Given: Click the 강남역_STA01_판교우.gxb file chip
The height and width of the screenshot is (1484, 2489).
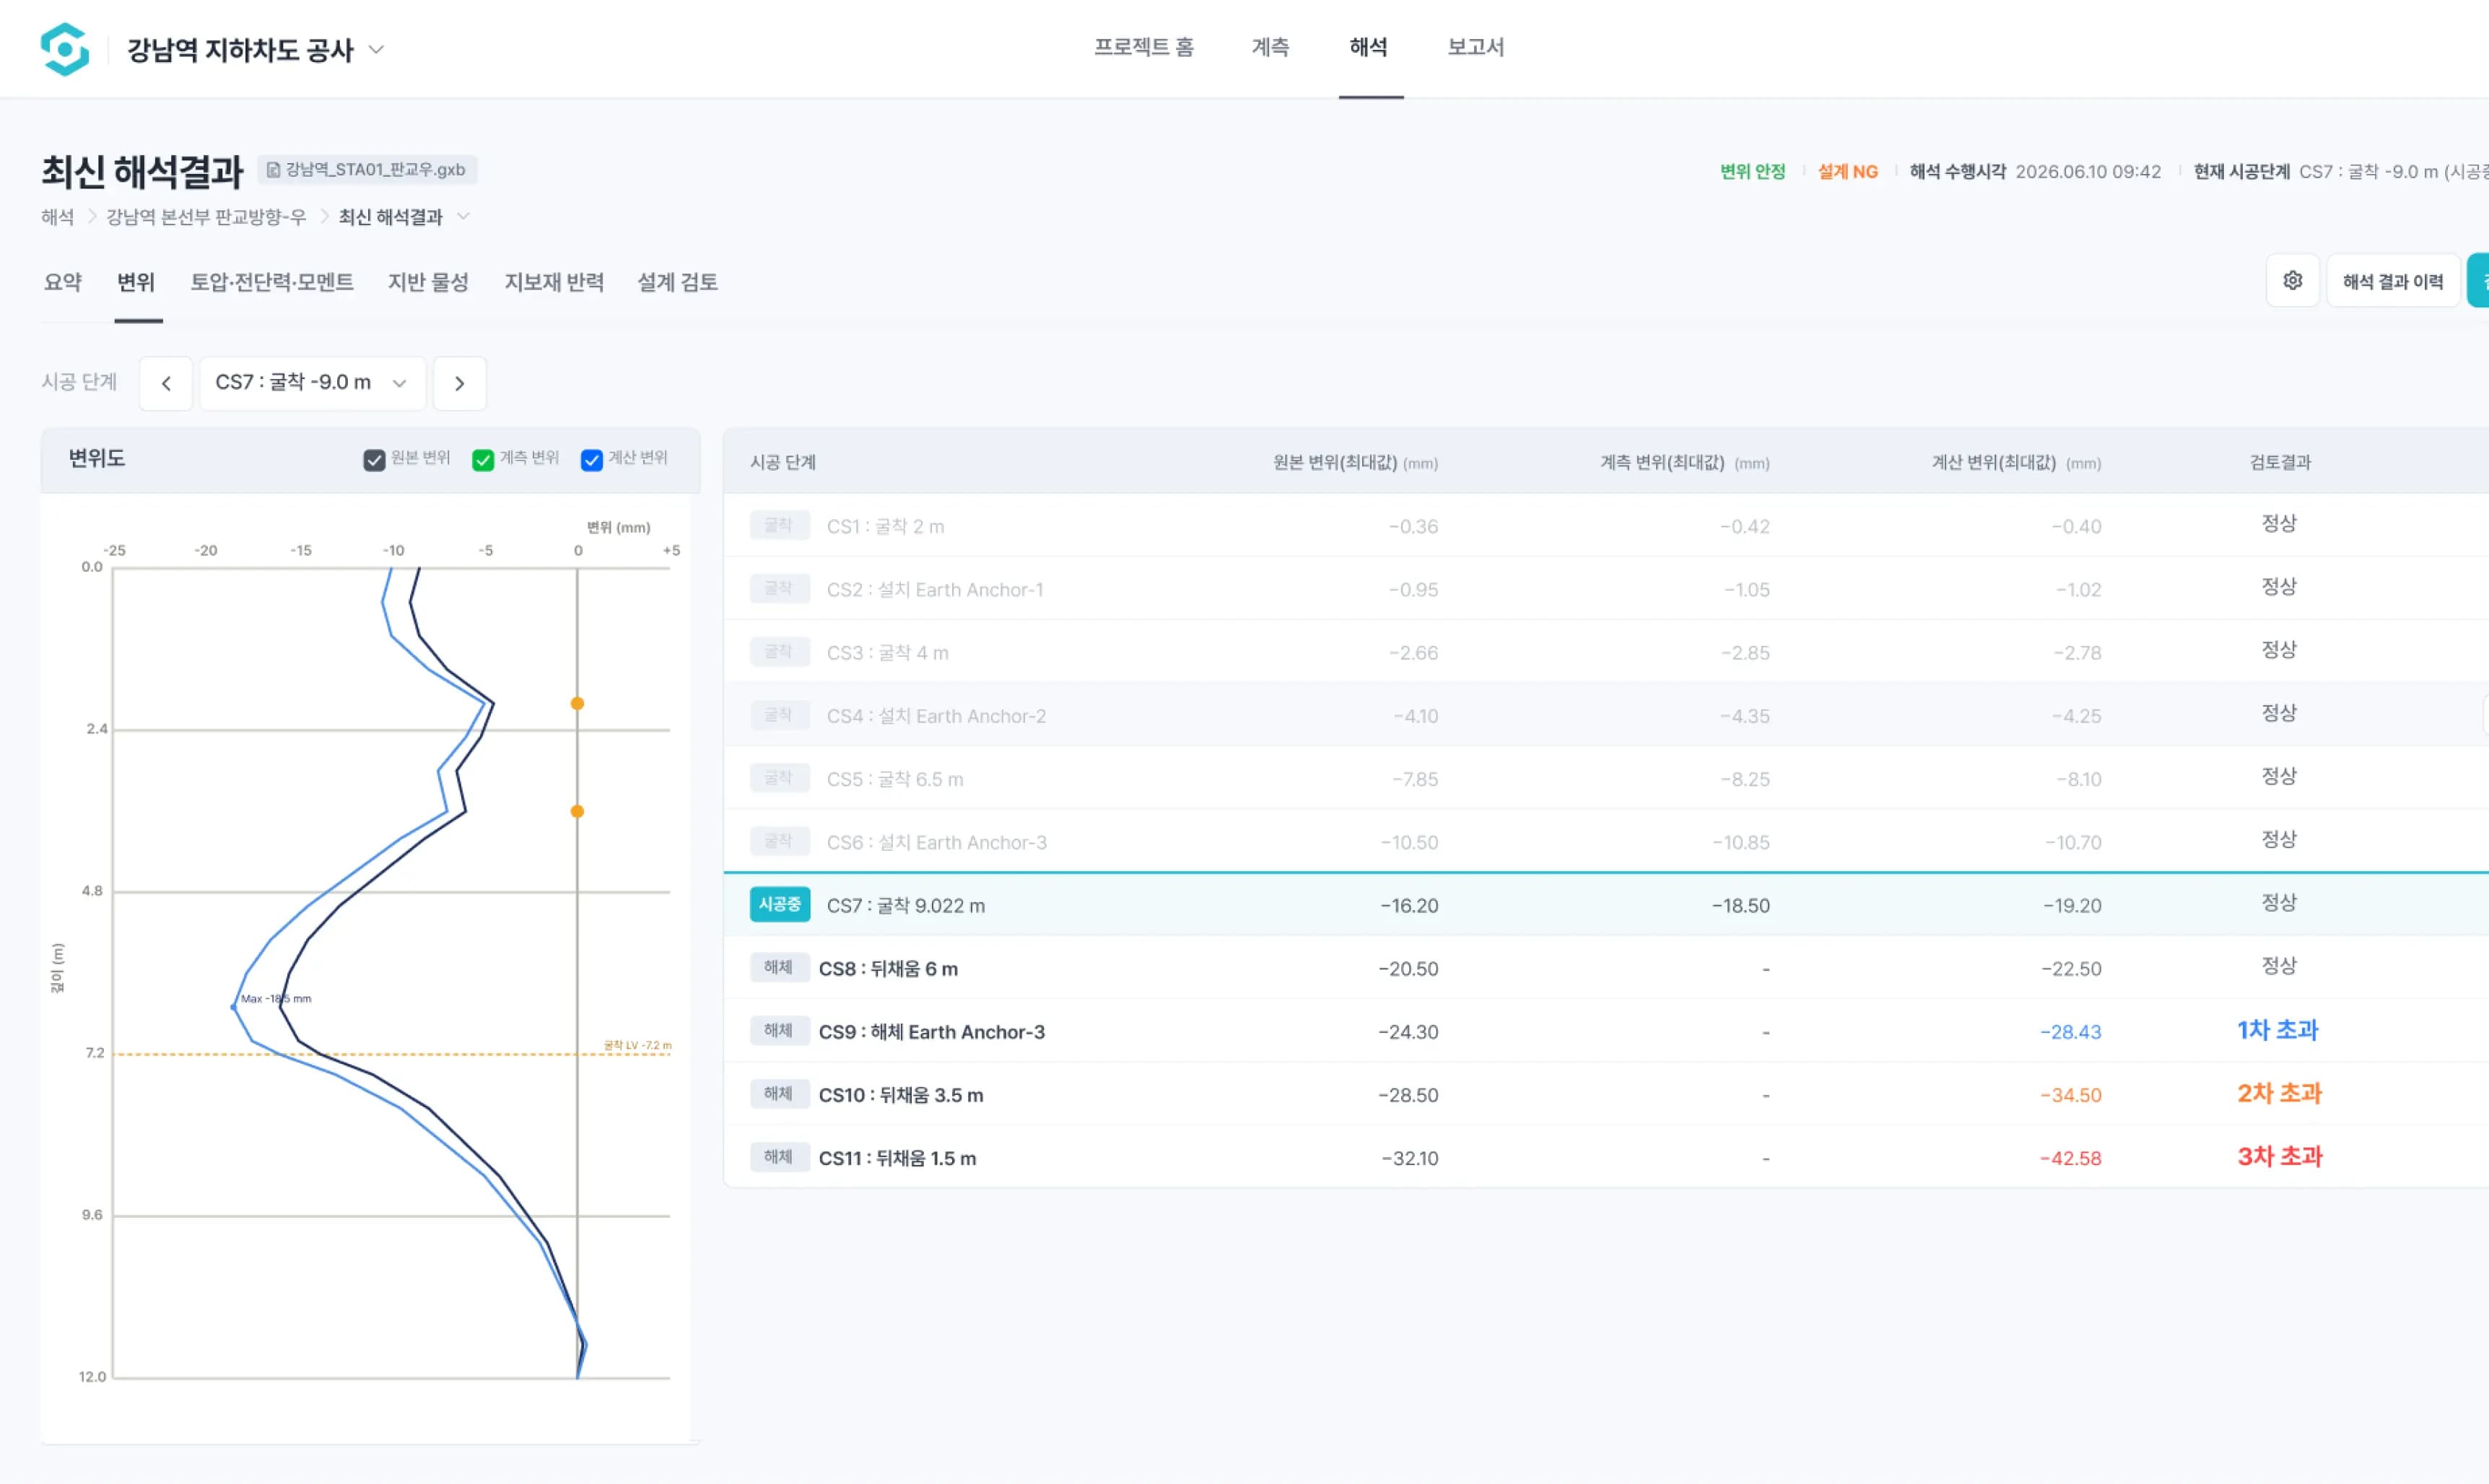Looking at the screenshot, I should [x=367, y=170].
